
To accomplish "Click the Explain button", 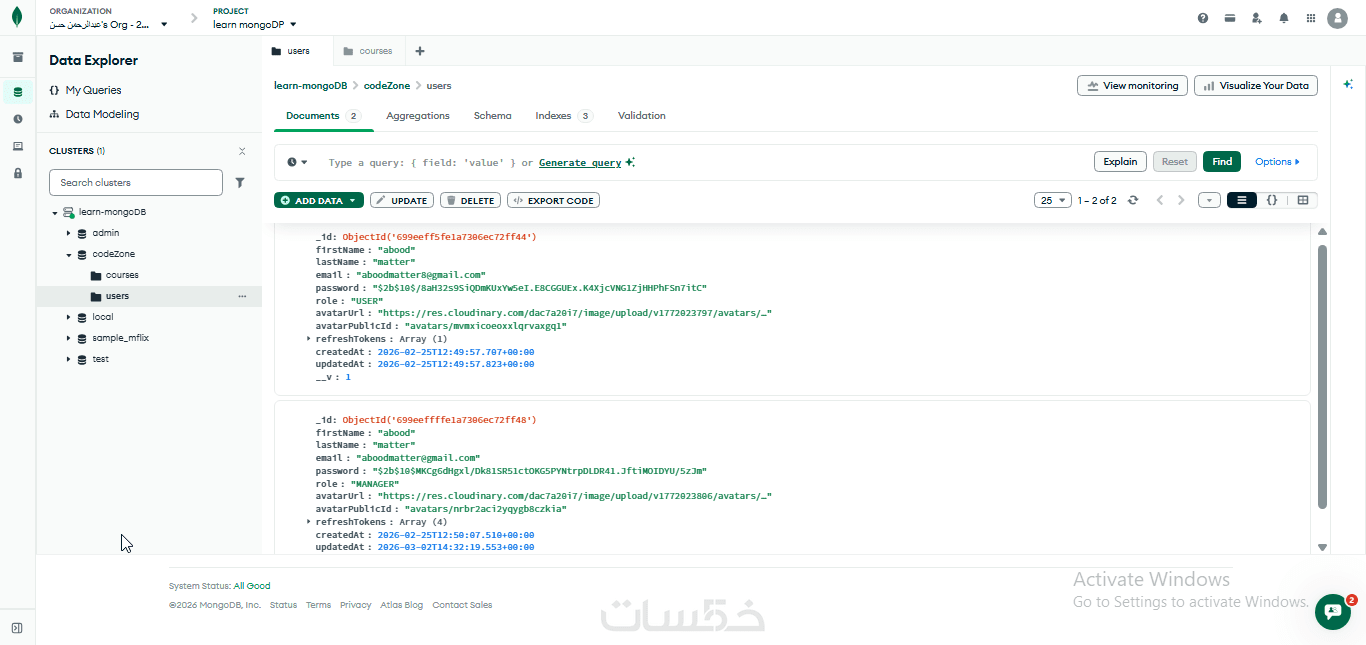I will [1120, 161].
